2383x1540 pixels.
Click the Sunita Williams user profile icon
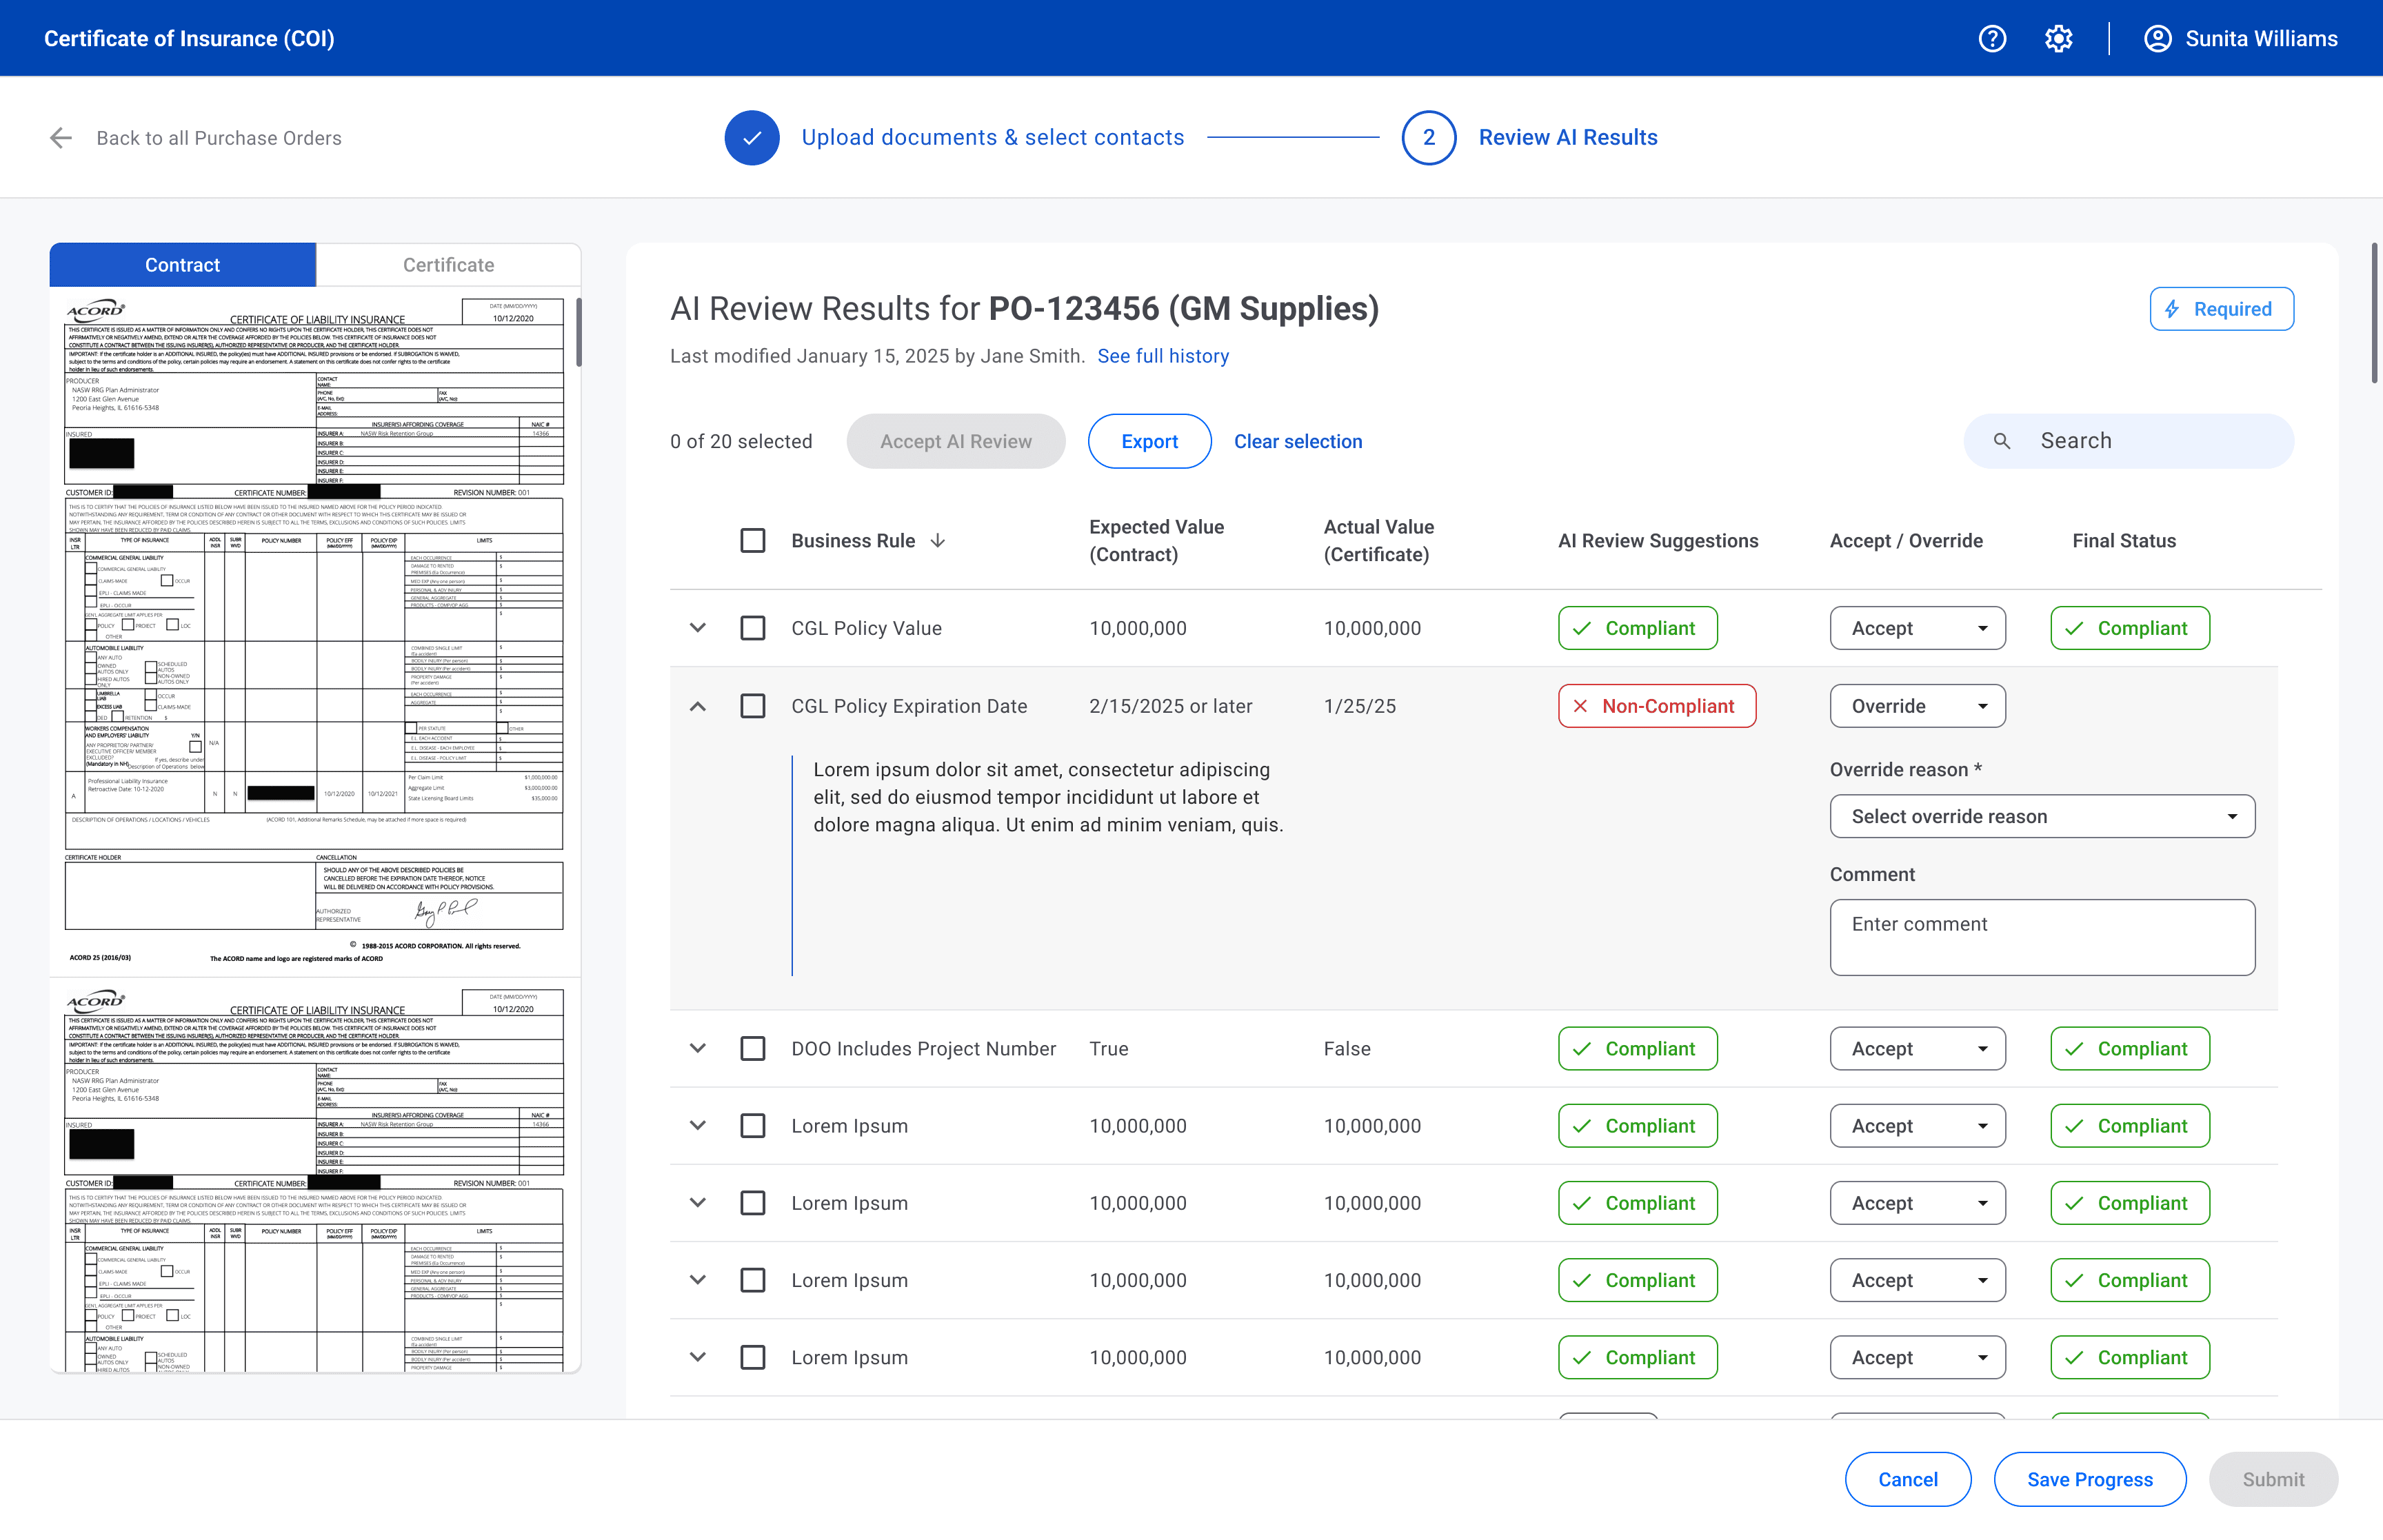point(2157,39)
